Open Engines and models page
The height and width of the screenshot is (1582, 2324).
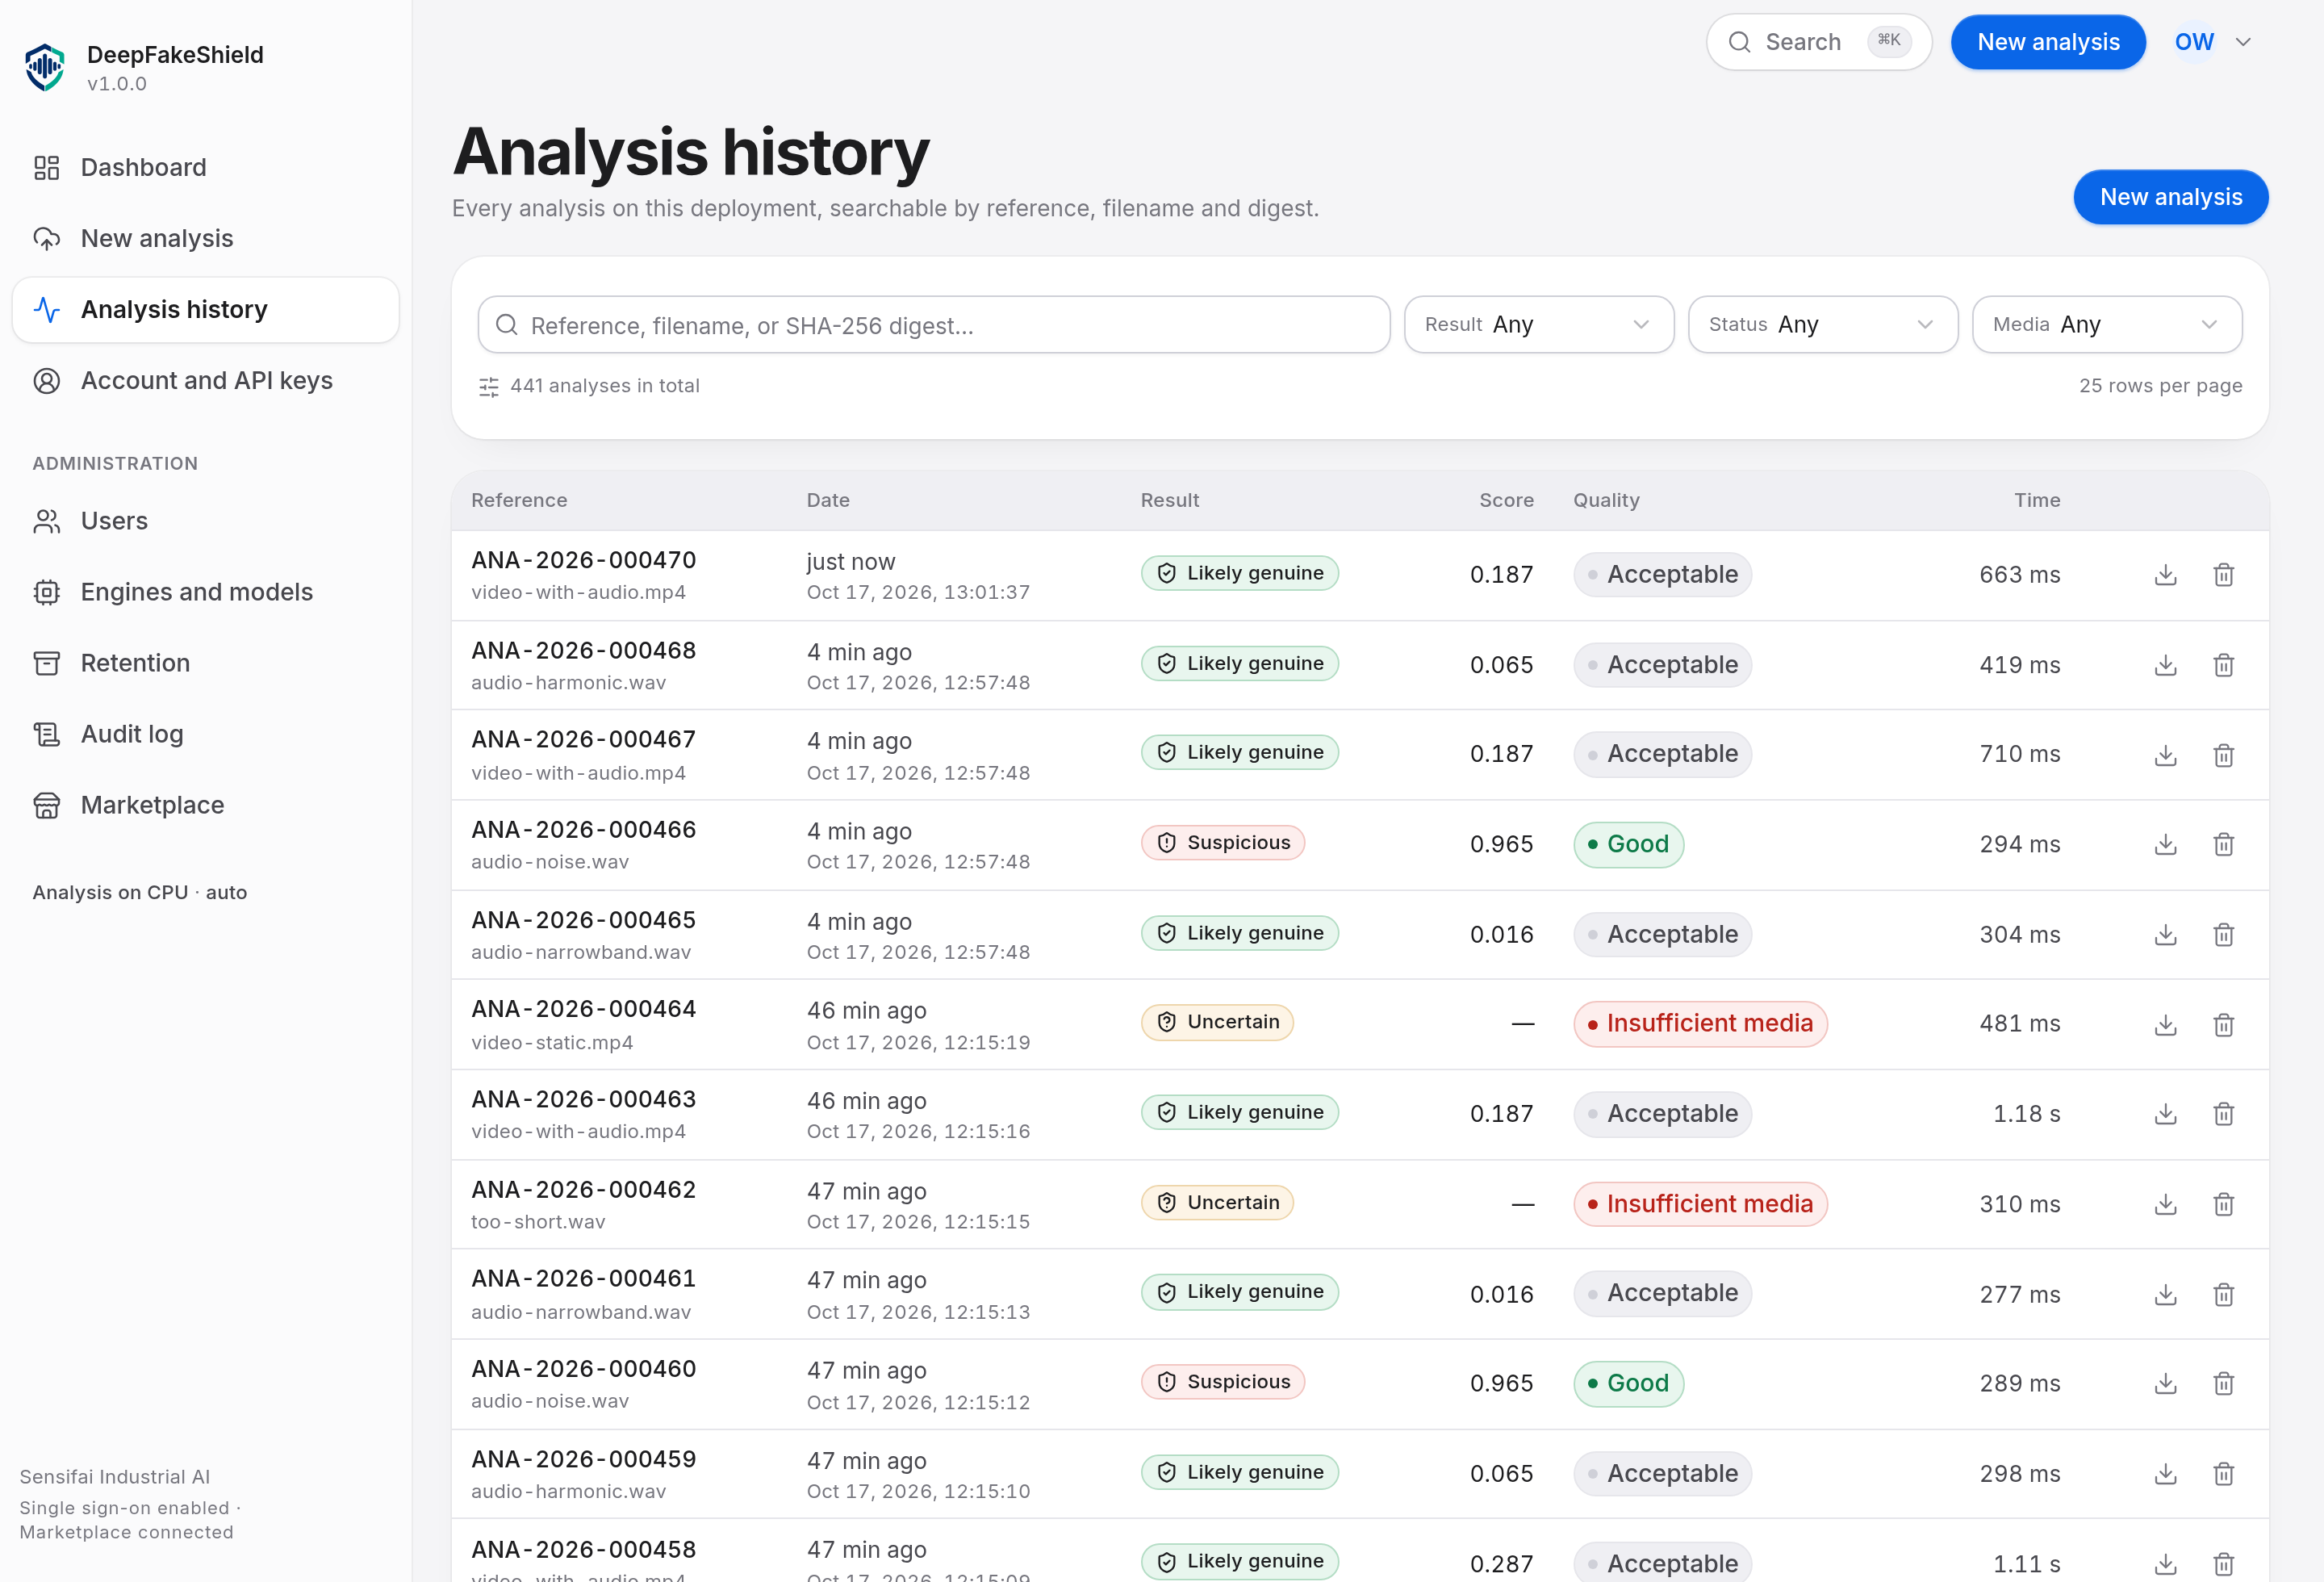click(206, 592)
